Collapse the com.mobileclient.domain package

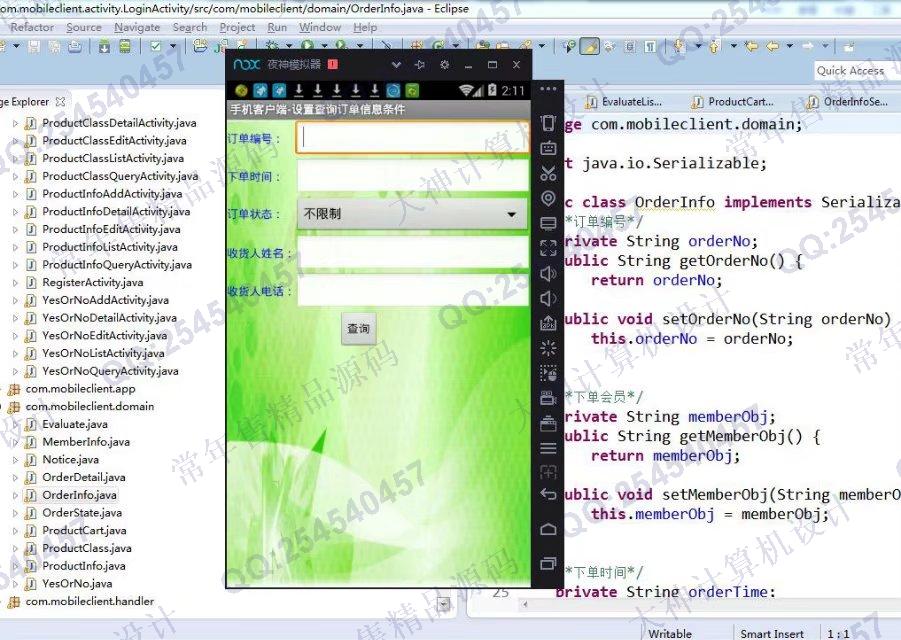tap(3, 407)
